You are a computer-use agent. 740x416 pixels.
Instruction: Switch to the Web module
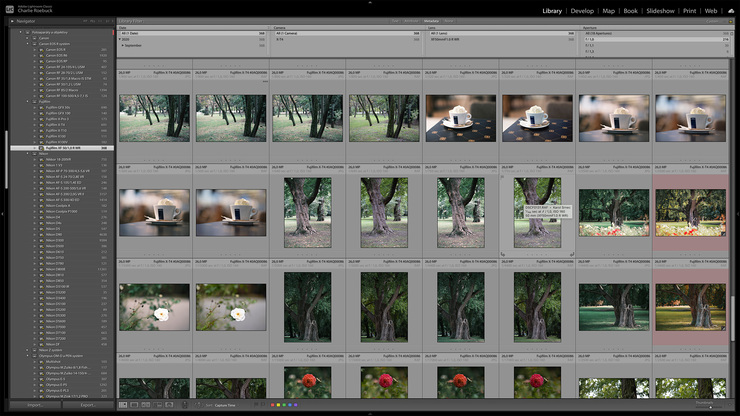[711, 11]
